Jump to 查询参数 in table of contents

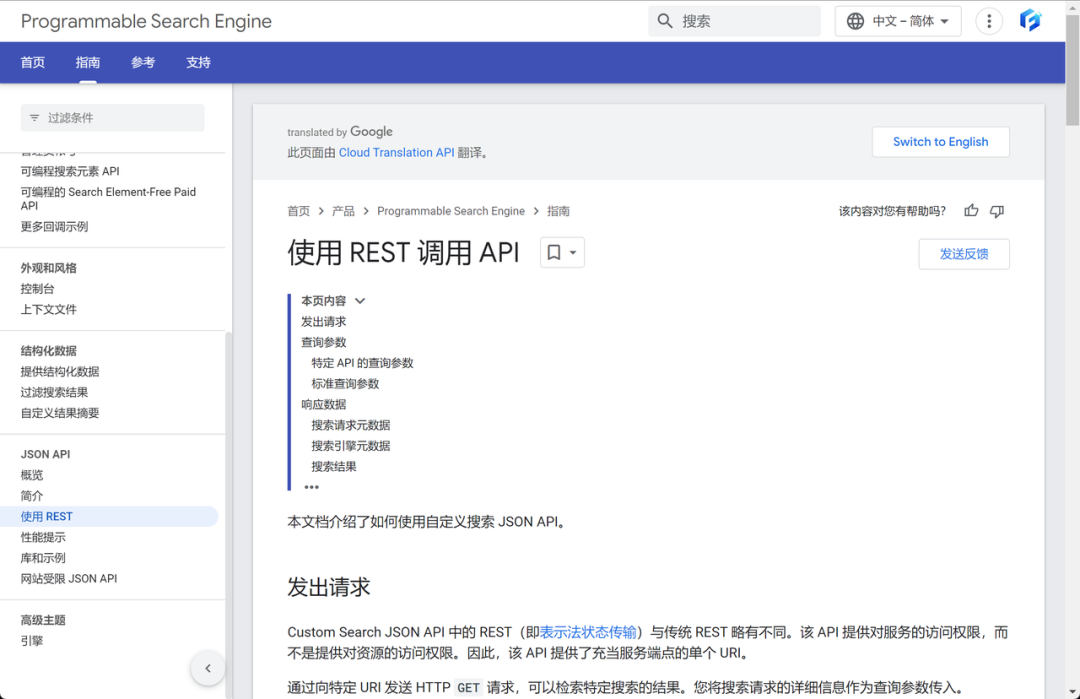tap(323, 342)
